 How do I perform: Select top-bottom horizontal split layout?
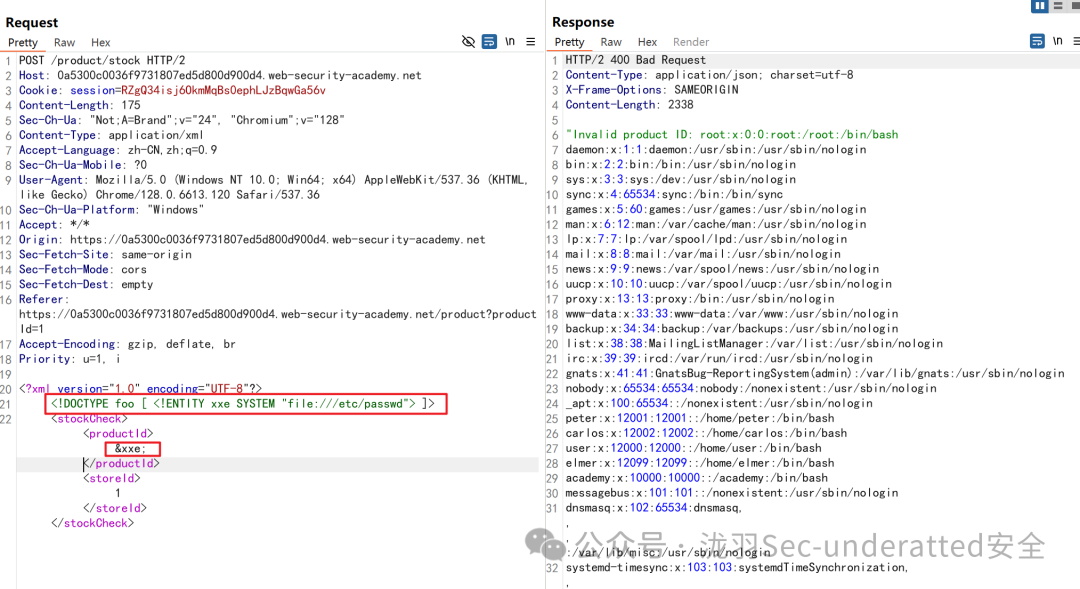click(1058, 6)
